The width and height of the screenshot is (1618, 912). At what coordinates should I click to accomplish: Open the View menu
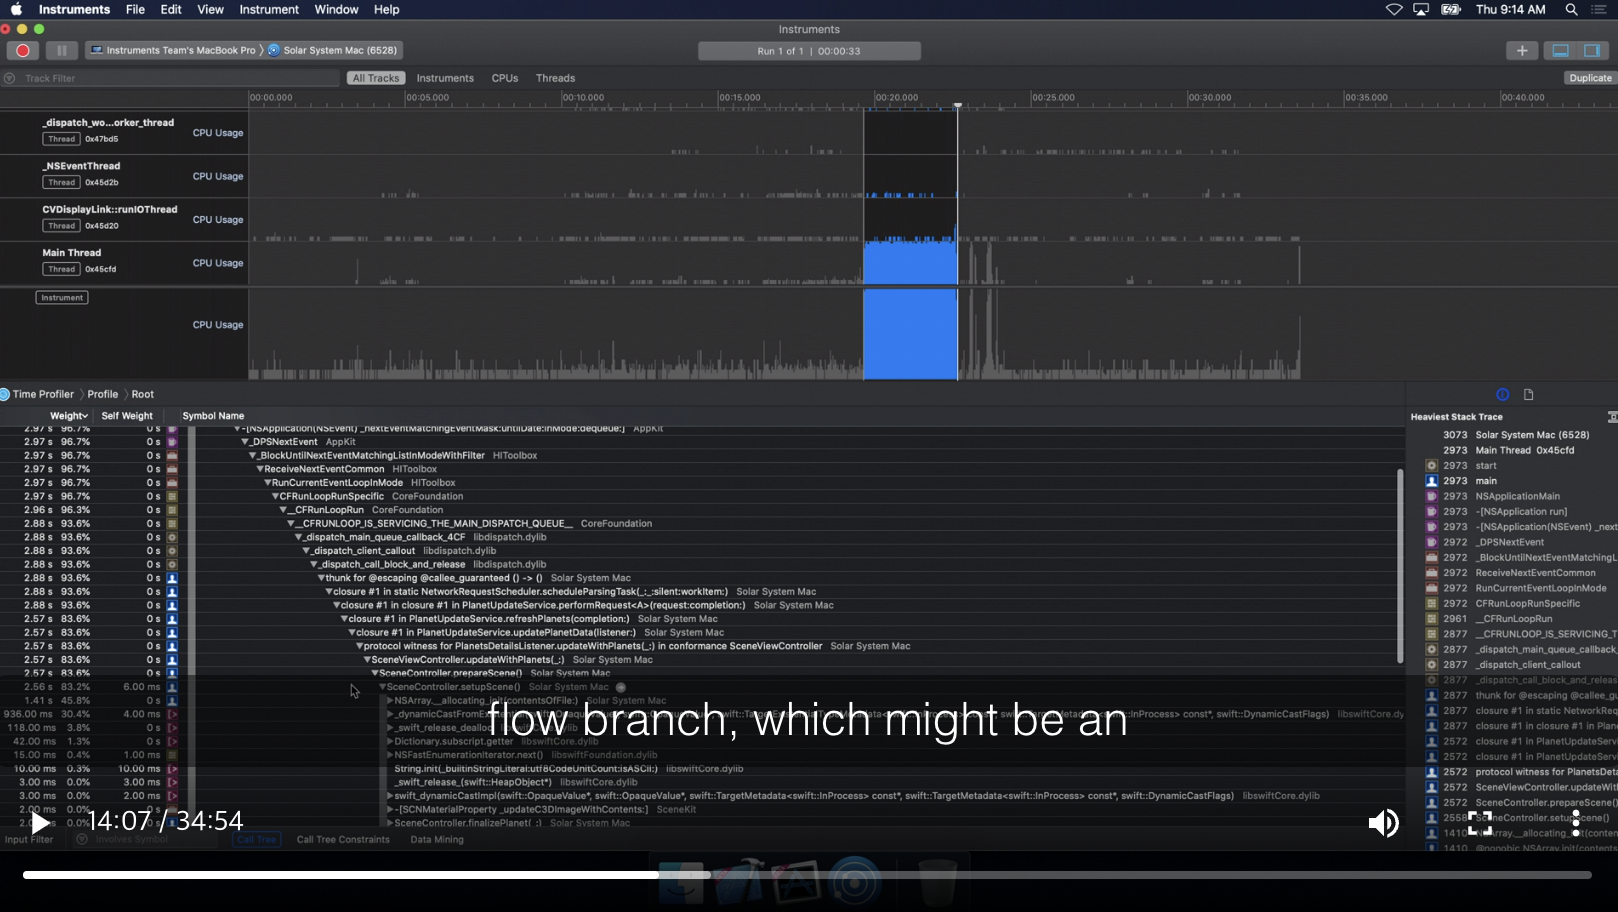pos(210,9)
